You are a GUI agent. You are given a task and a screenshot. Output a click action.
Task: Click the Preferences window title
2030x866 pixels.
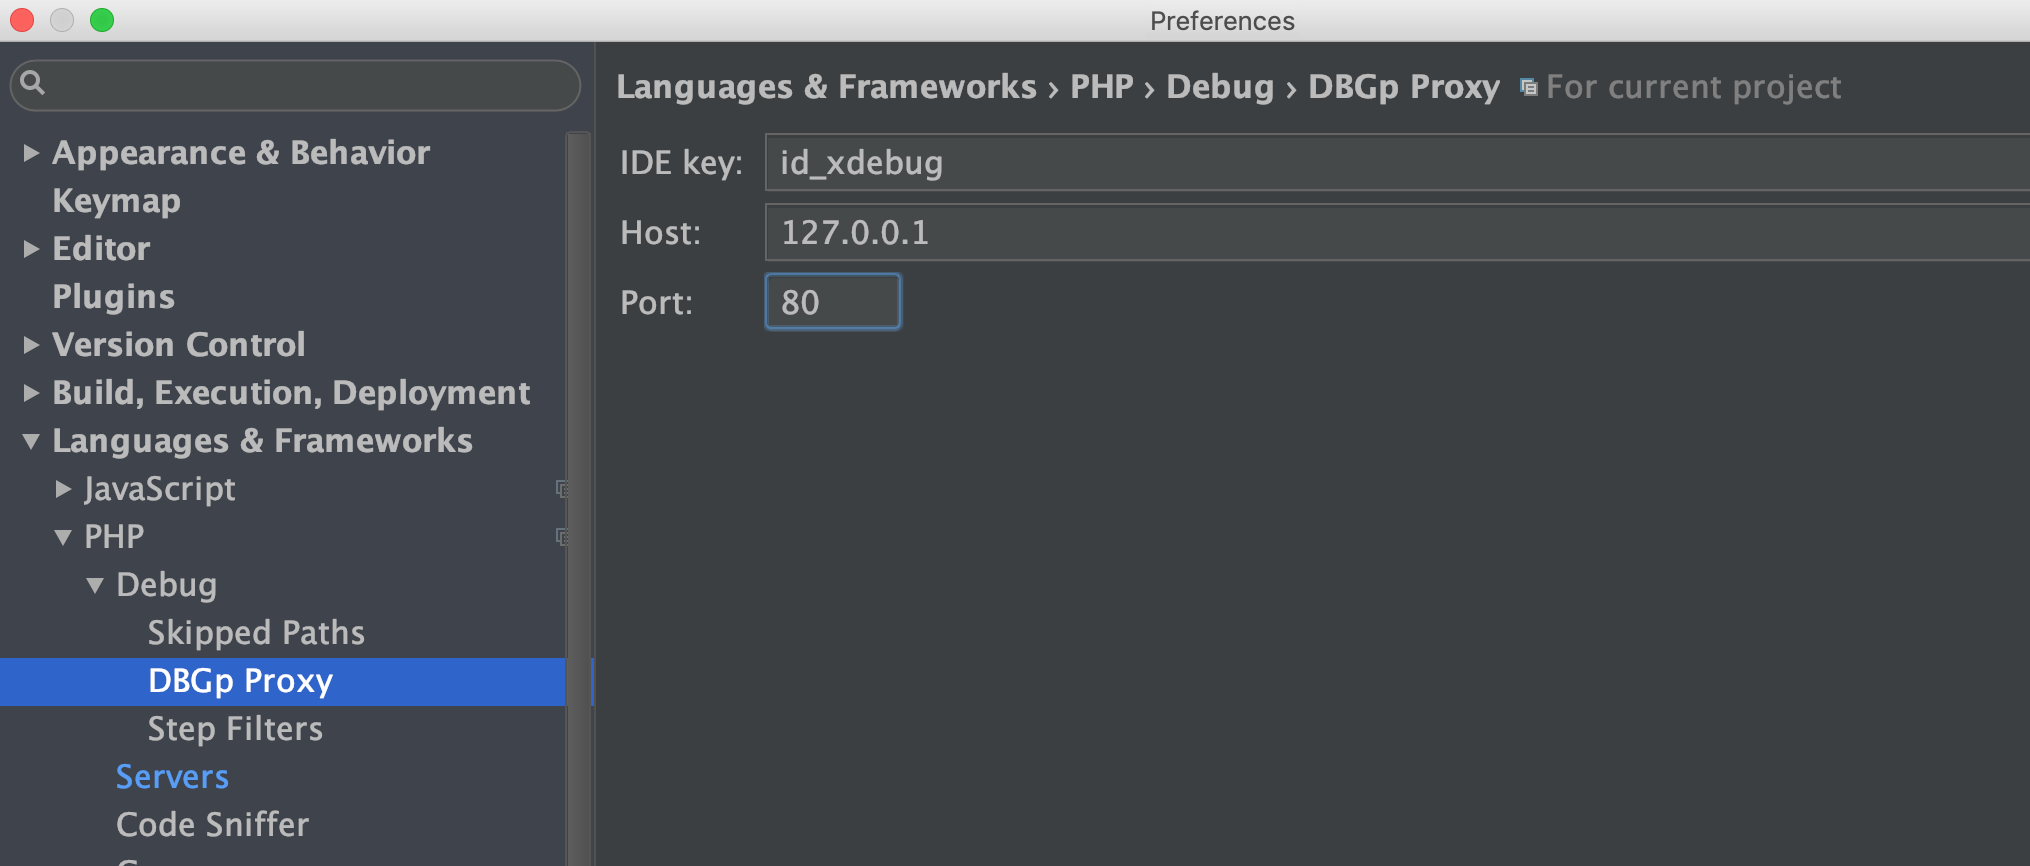(1222, 21)
